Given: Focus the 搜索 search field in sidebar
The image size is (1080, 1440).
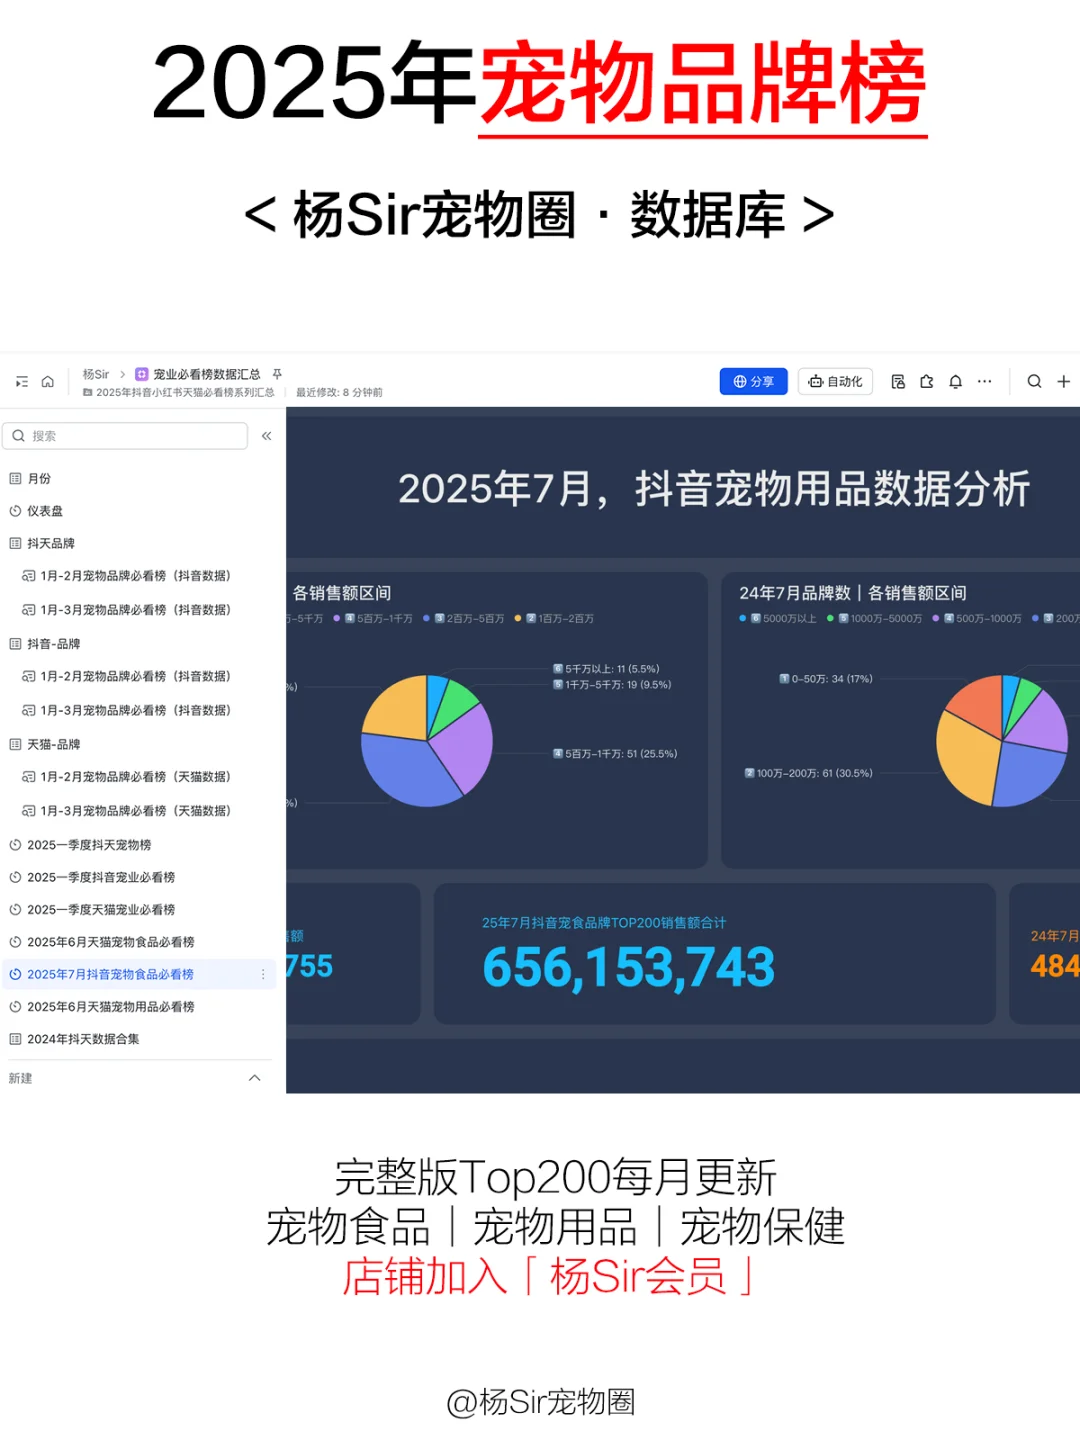Looking at the screenshot, I should (x=125, y=436).
